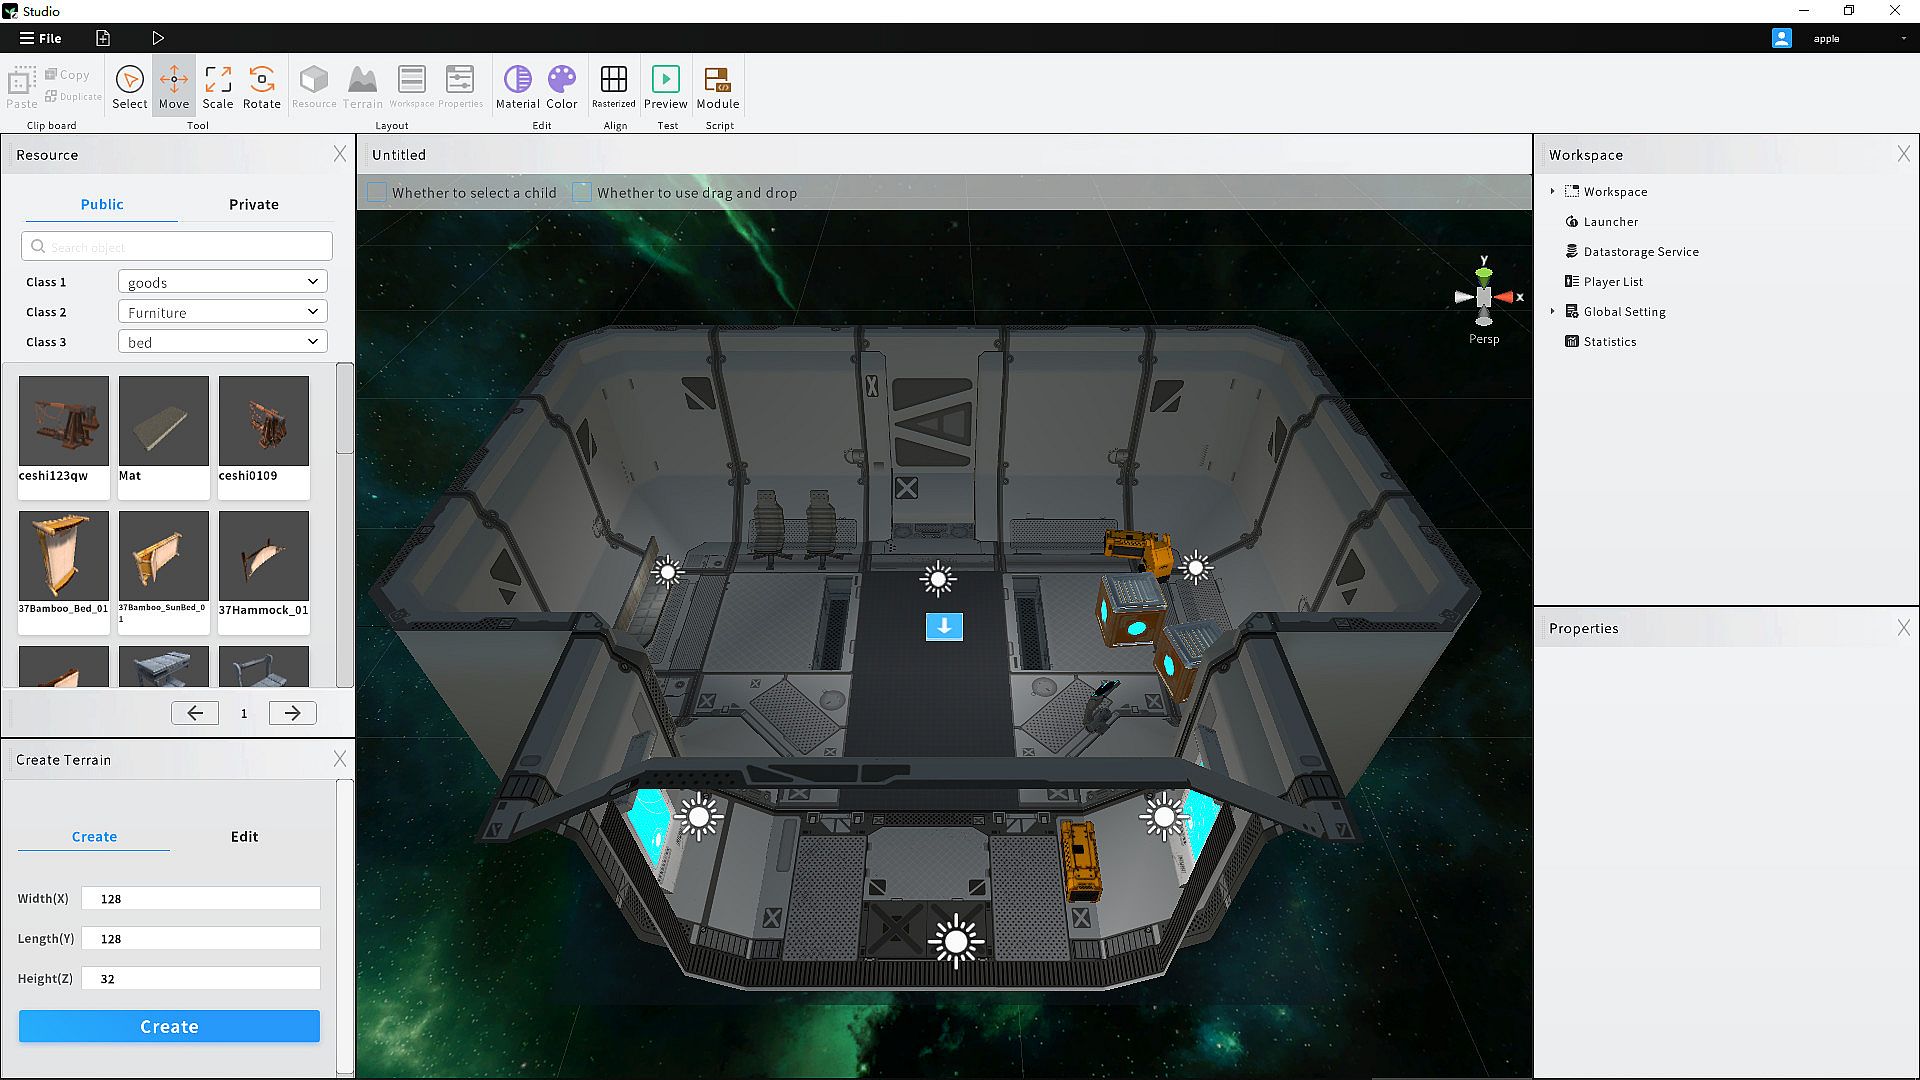Click the blue Create terrain button
Image resolution: width=1920 pixels, height=1080 pixels.
click(x=169, y=1026)
